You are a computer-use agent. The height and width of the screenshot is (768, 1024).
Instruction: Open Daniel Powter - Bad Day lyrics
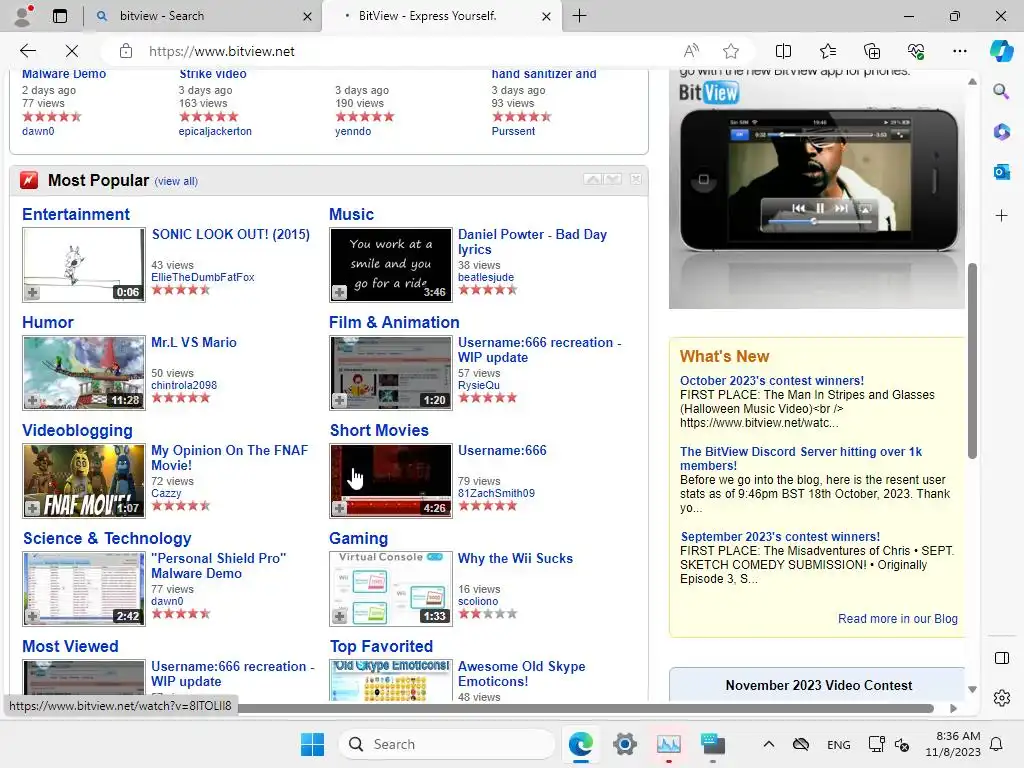(532, 242)
